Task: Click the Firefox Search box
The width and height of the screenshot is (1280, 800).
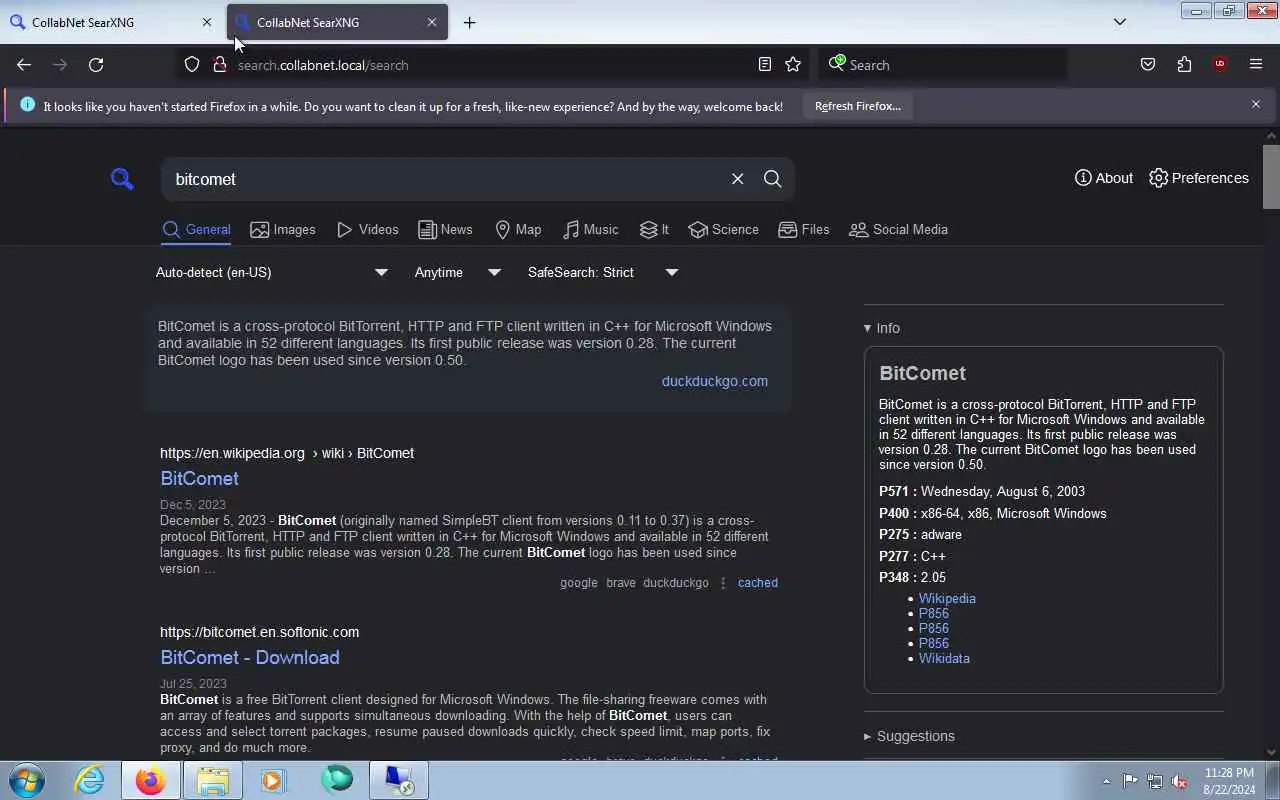Action: click(x=943, y=65)
